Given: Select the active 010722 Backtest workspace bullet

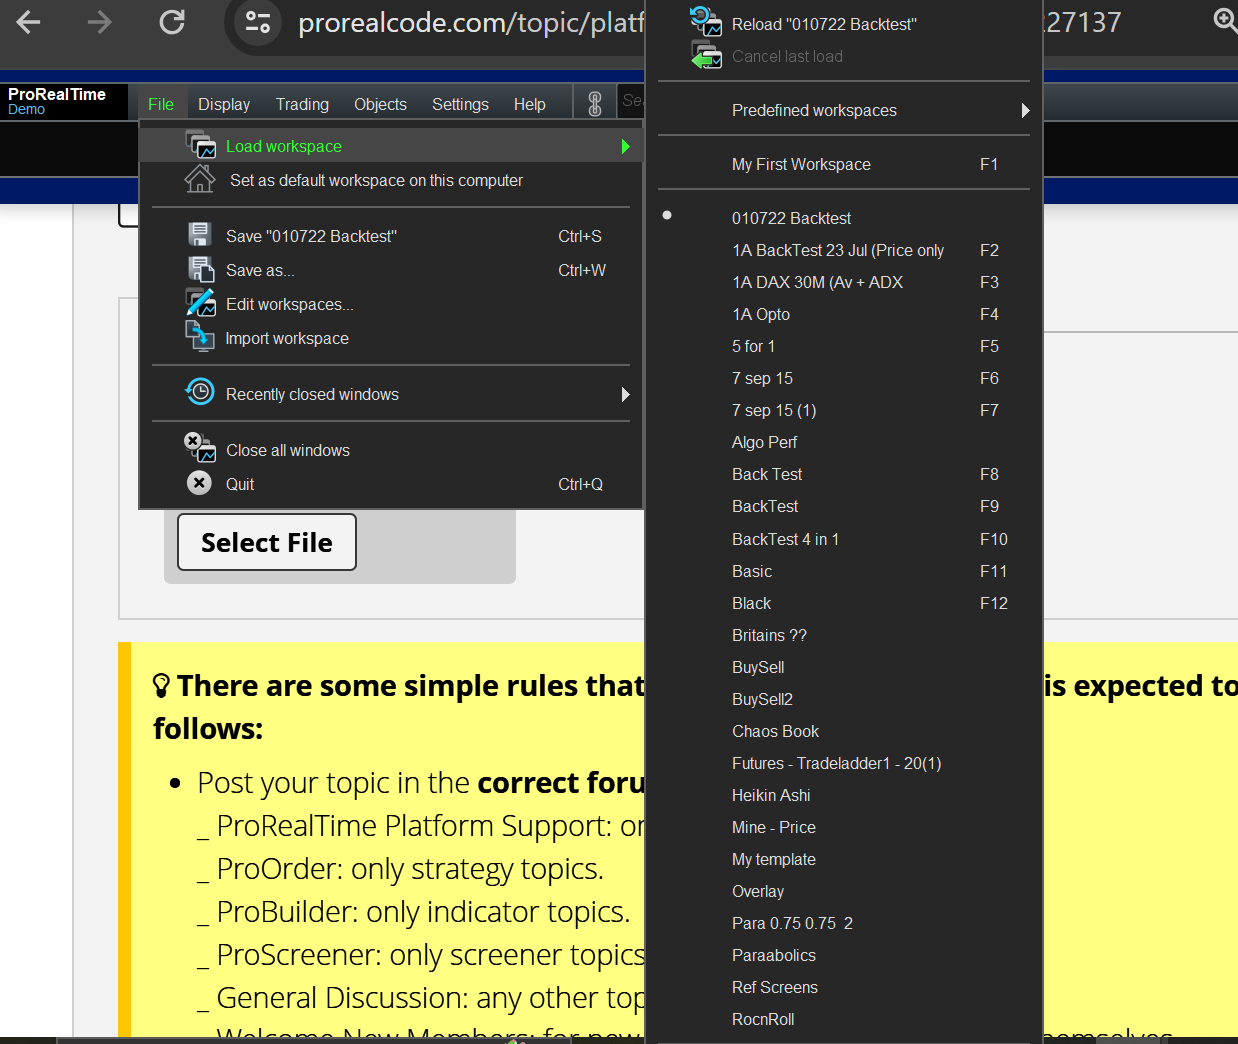Looking at the screenshot, I should coord(667,216).
